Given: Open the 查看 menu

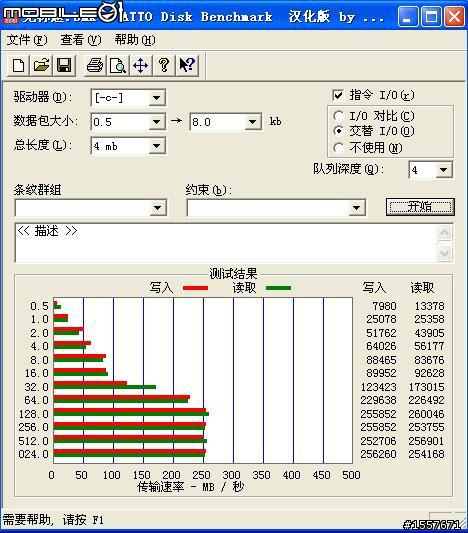Looking at the screenshot, I should [x=81, y=40].
